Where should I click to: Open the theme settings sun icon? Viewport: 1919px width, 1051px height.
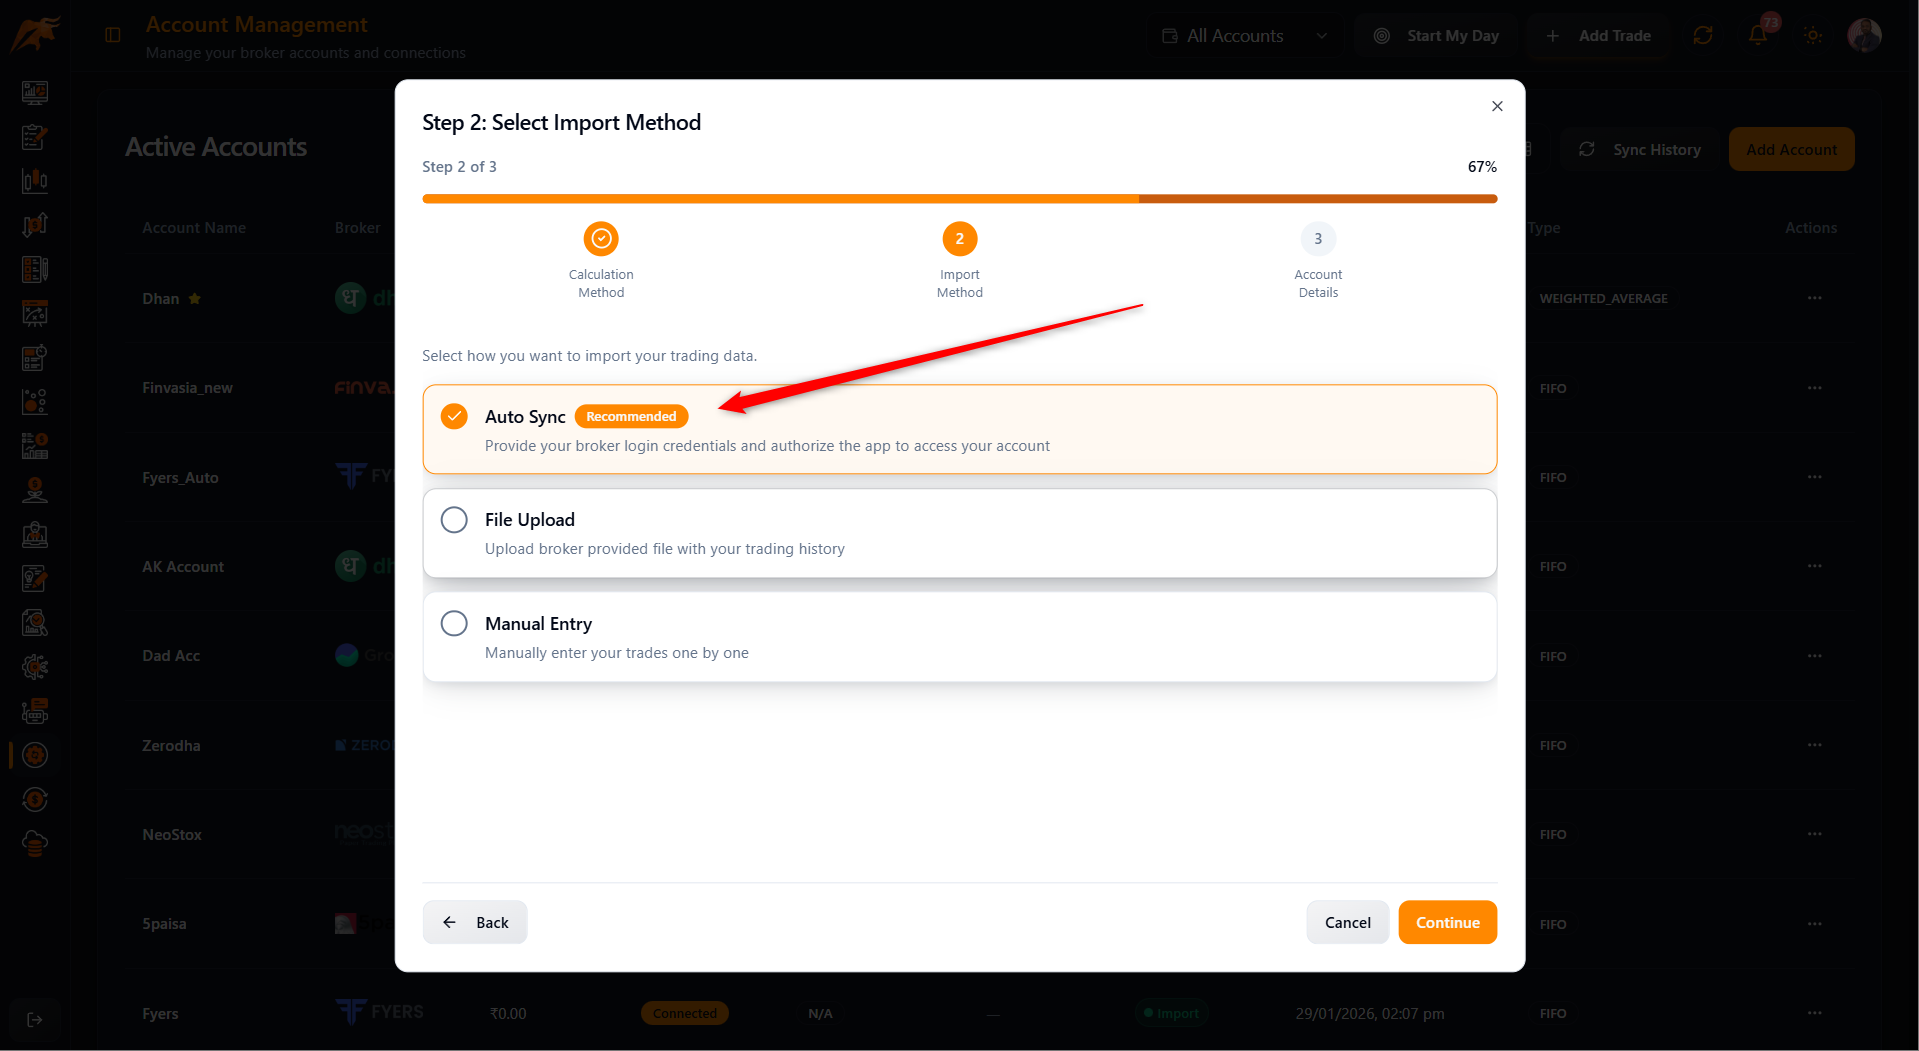[x=1811, y=34]
